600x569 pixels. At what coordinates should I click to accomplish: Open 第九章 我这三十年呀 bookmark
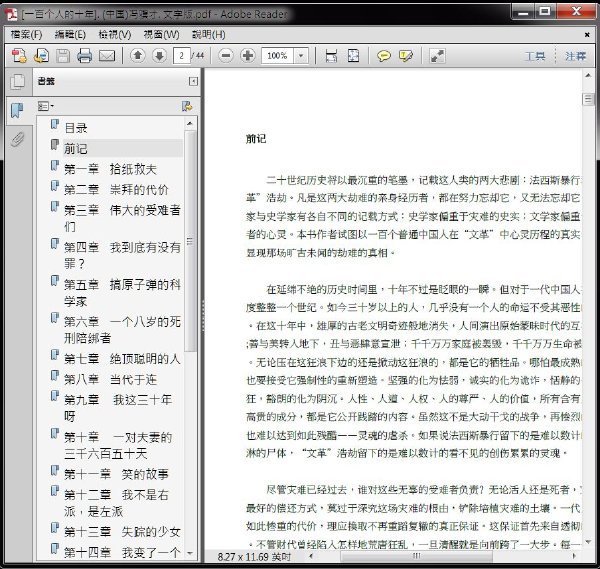[118, 408]
